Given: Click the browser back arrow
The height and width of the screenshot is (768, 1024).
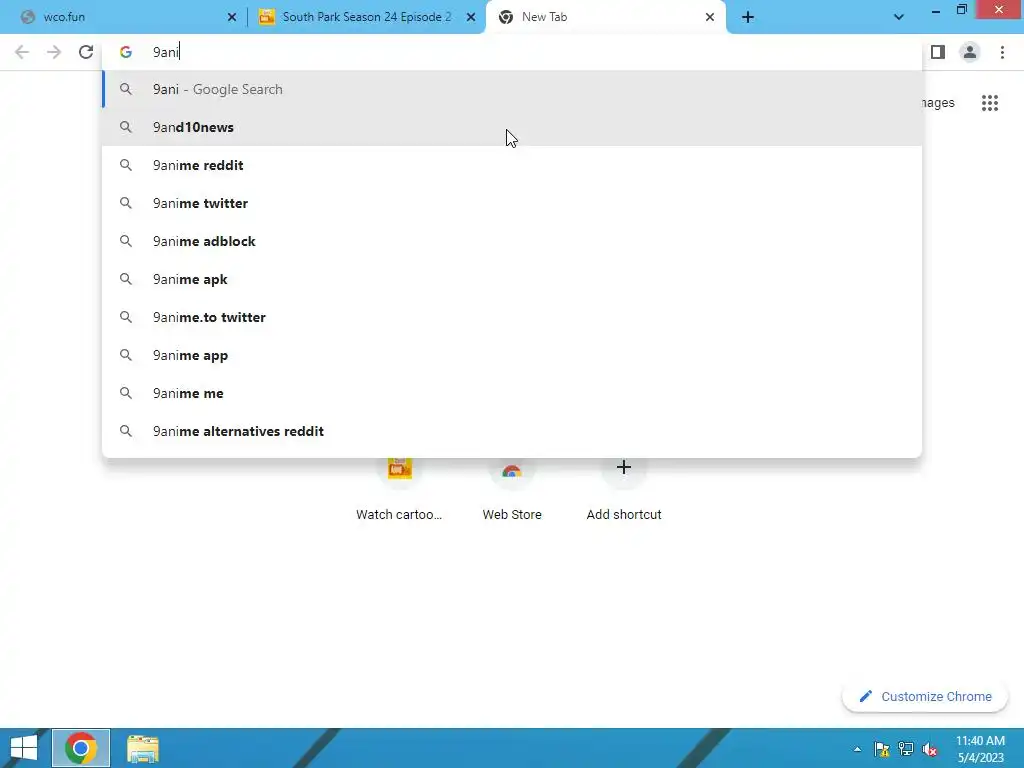Looking at the screenshot, I should point(22,52).
